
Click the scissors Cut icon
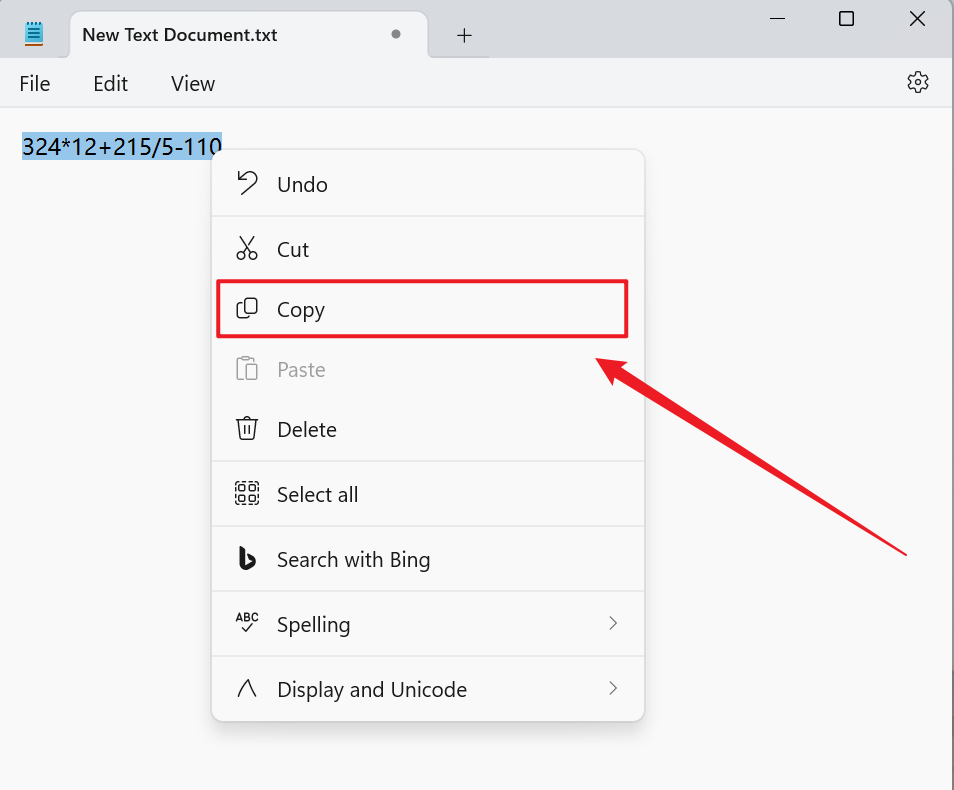[246, 249]
